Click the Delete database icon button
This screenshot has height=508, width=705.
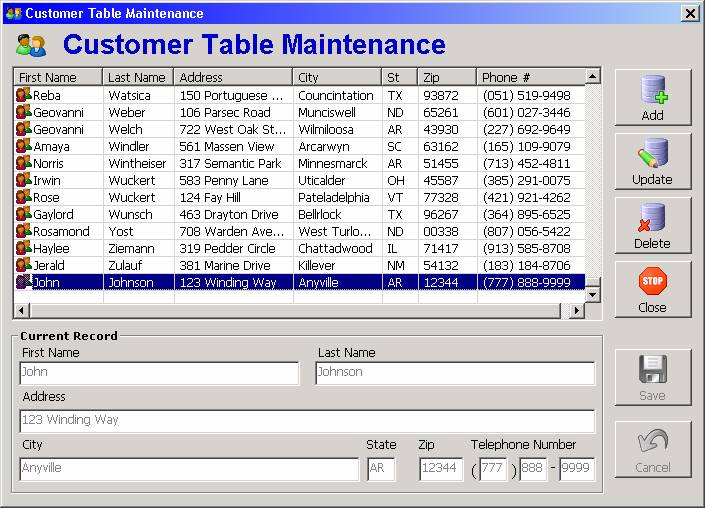[x=652, y=218]
